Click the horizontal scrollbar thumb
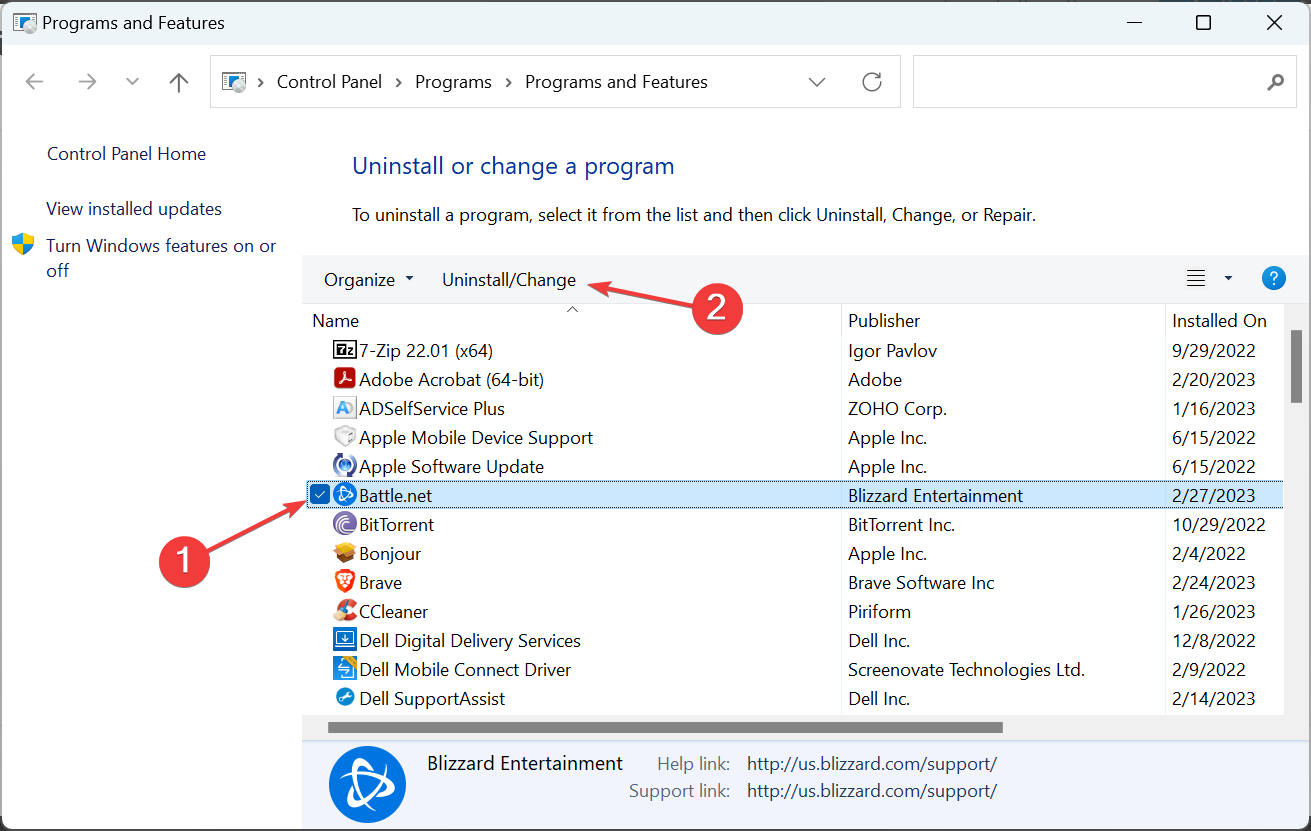Image resolution: width=1311 pixels, height=831 pixels. [665, 727]
